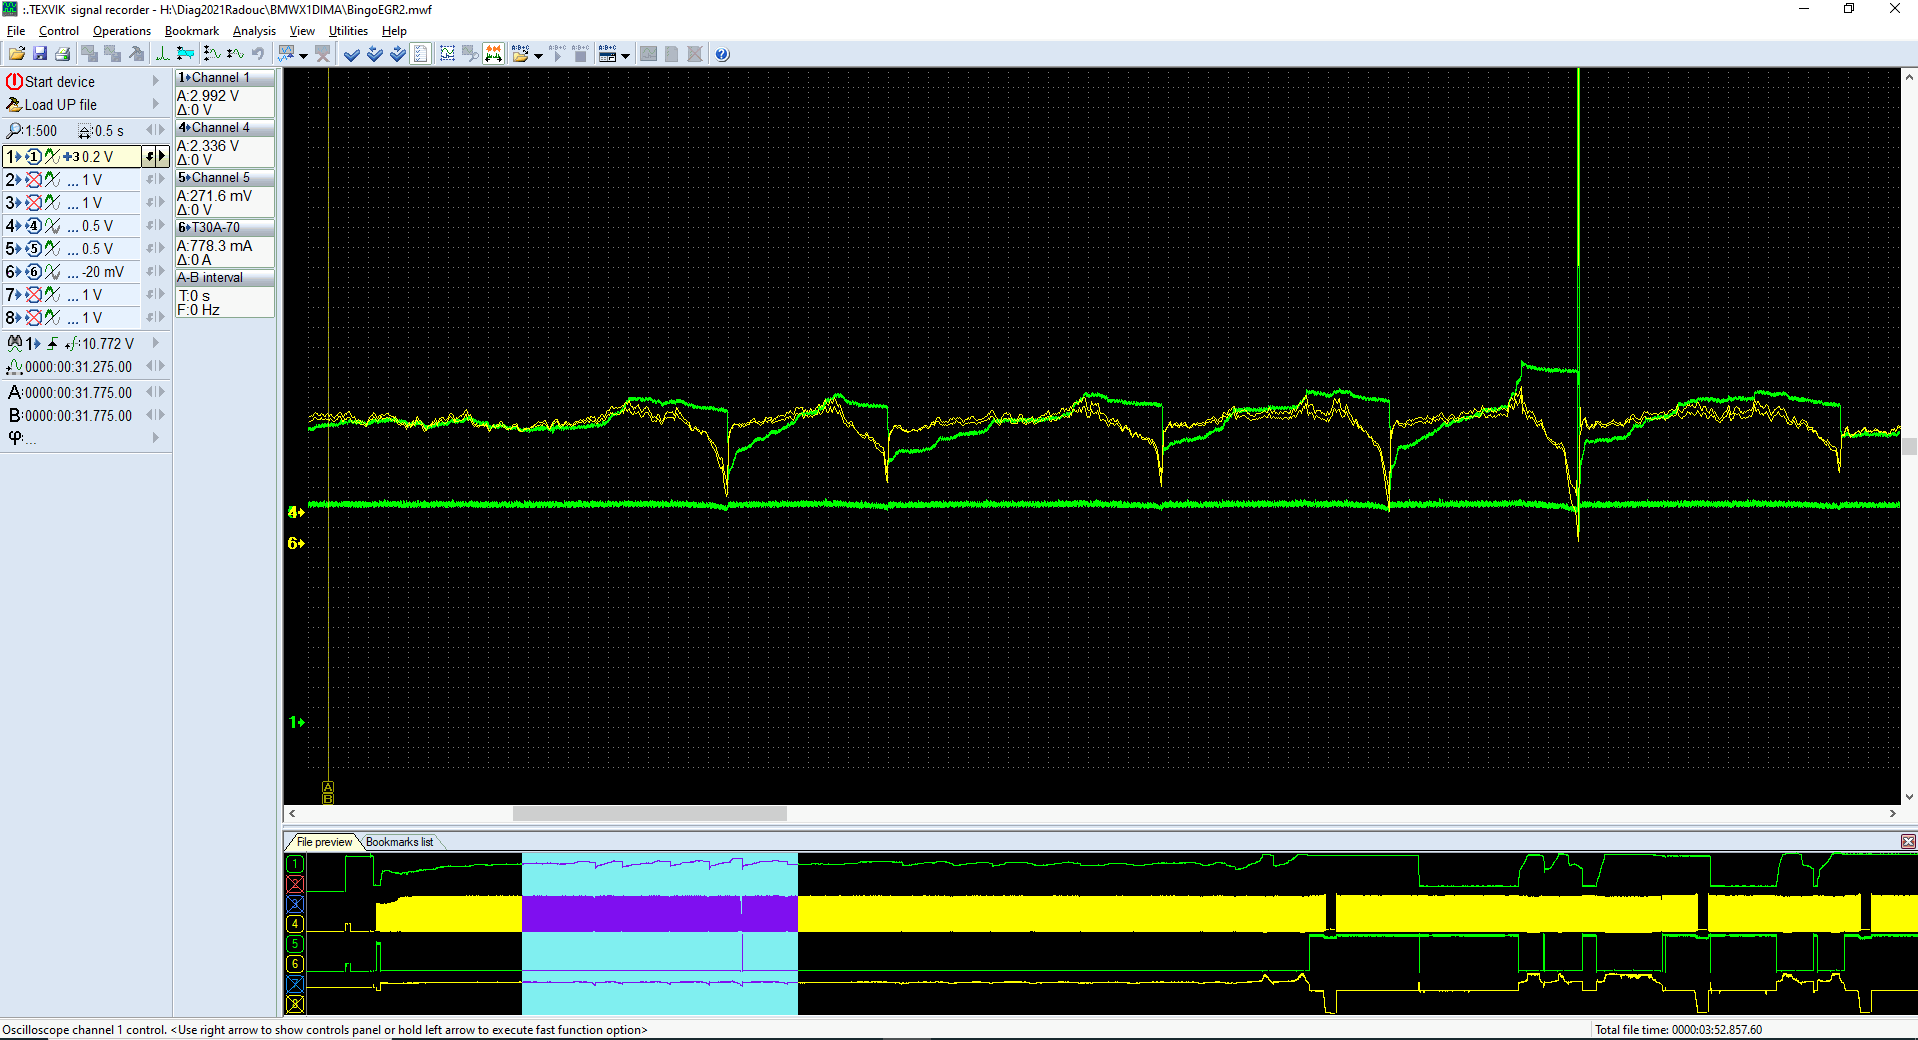Open the Analysis menu

tap(254, 31)
